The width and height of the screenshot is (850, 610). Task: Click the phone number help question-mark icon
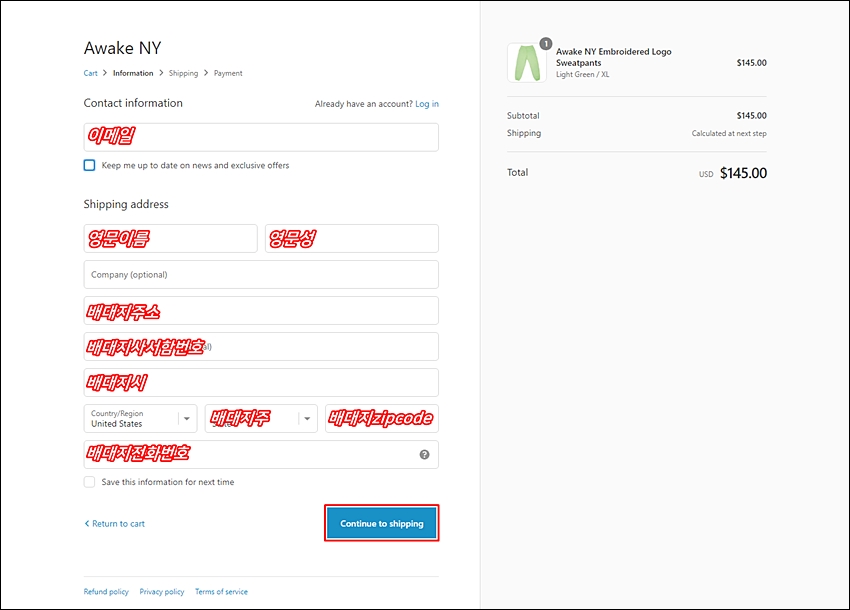(x=424, y=454)
